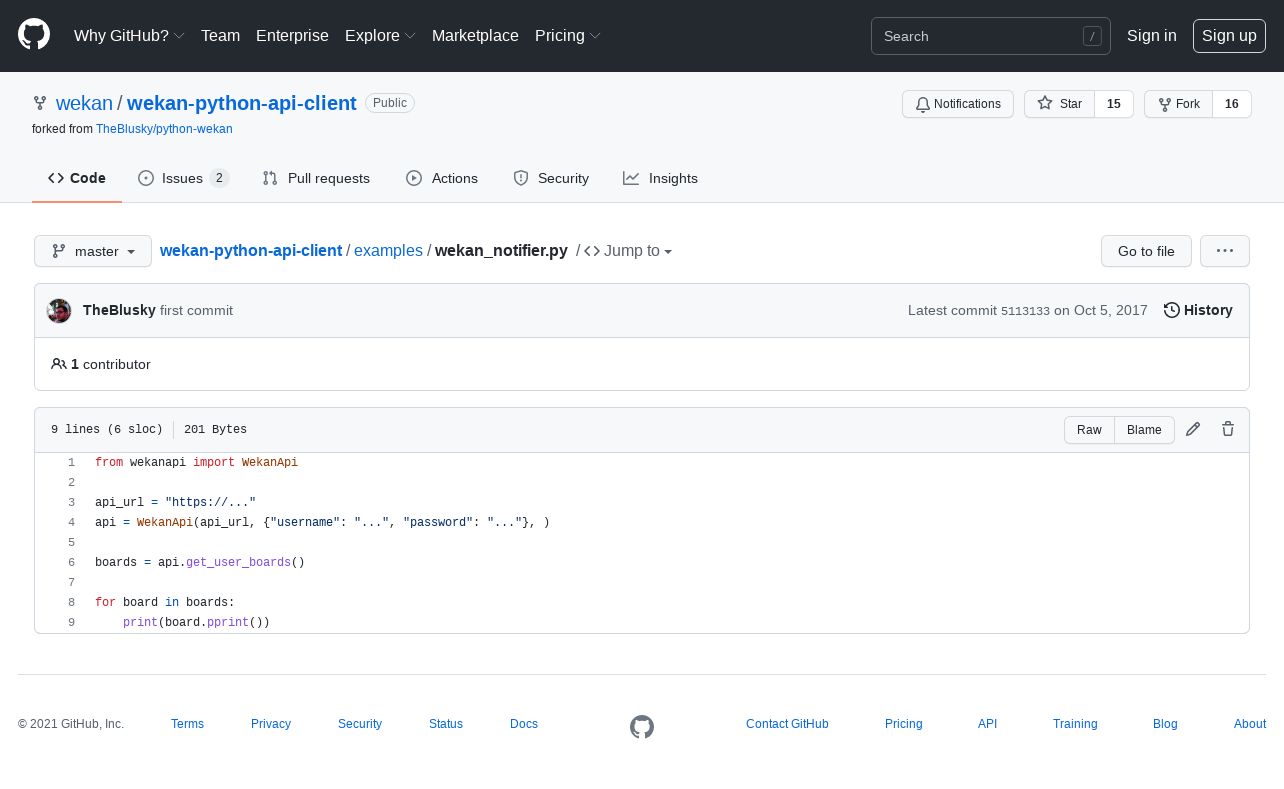
Task: Star the repository
Action: pyautogui.click(x=1059, y=104)
